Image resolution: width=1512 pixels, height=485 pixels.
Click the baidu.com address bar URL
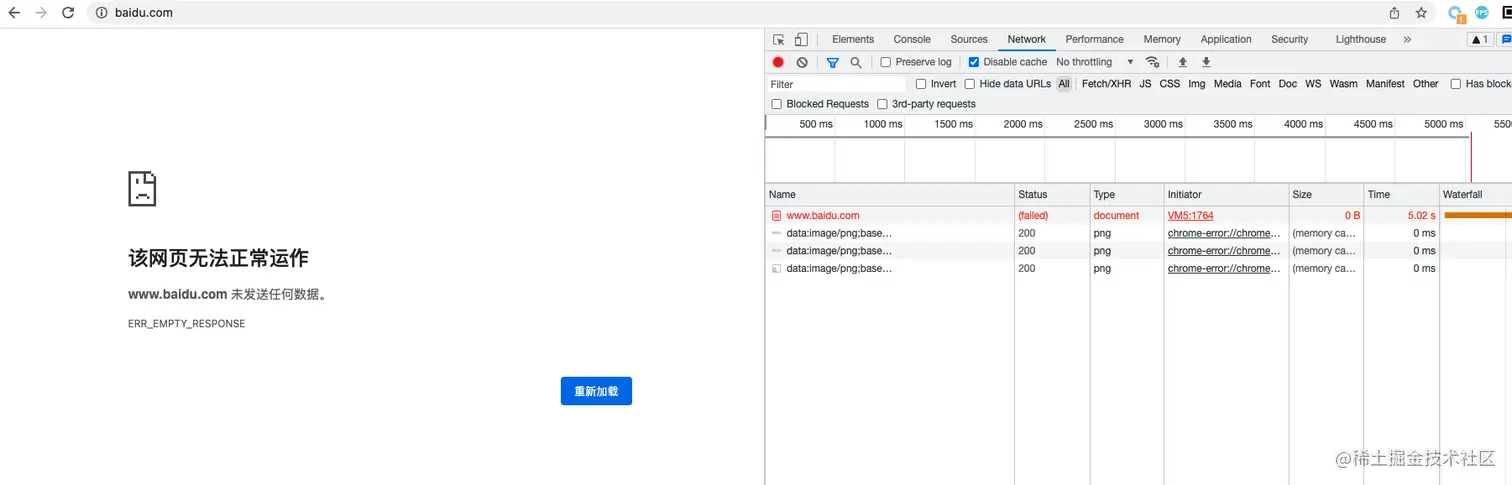[x=142, y=13]
